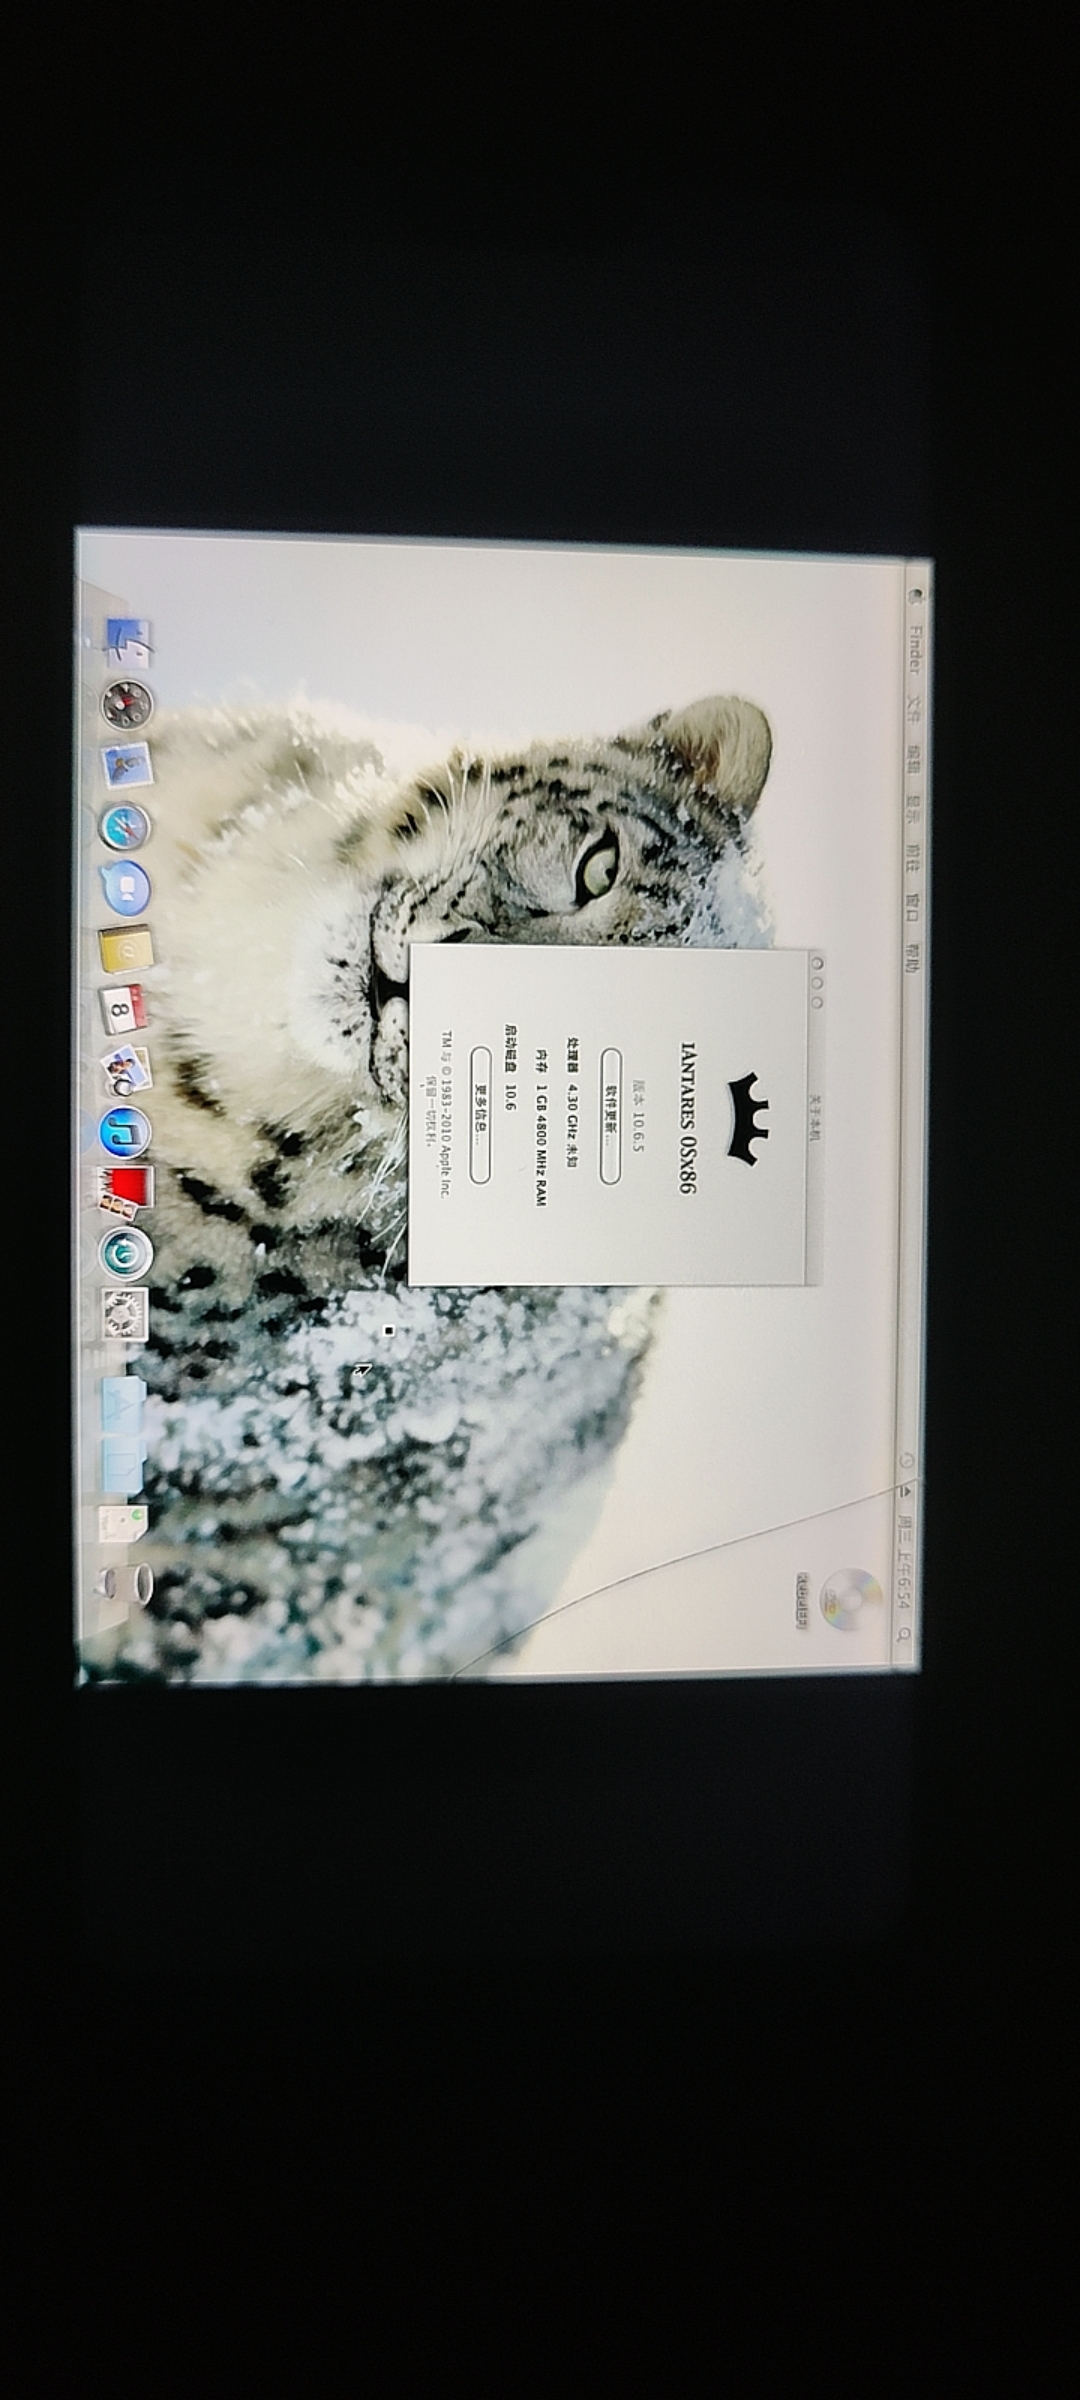Open the Mail stamp icon in Dock
The width and height of the screenshot is (1080, 2400).
[127, 766]
